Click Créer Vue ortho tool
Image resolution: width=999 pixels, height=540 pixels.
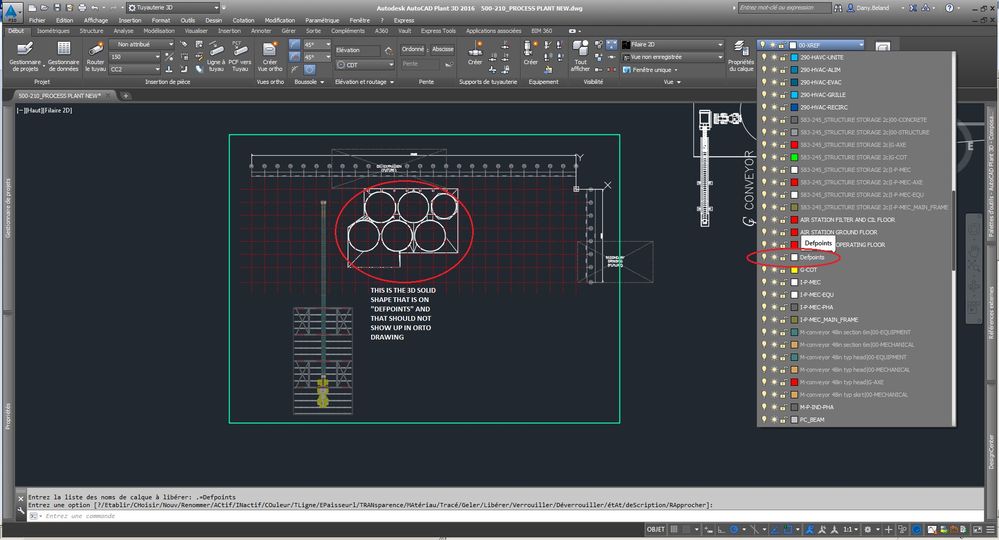coord(270,56)
